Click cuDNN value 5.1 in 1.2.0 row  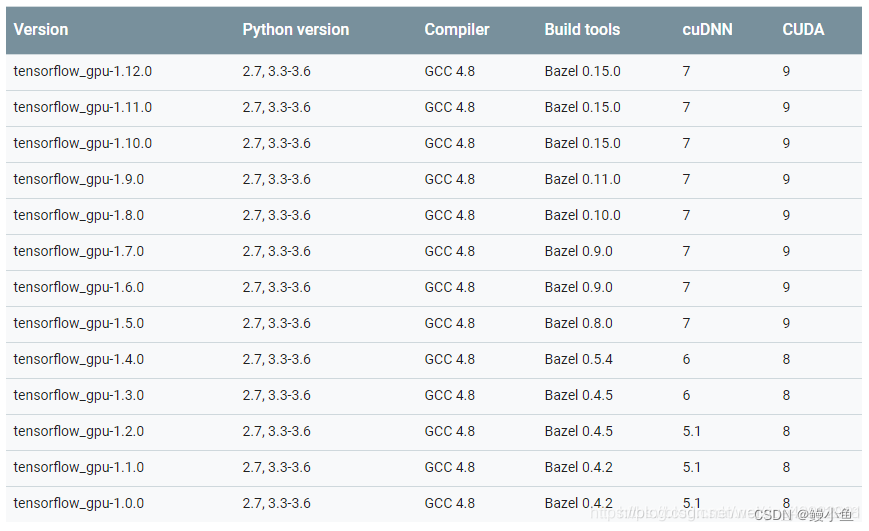point(692,432)
